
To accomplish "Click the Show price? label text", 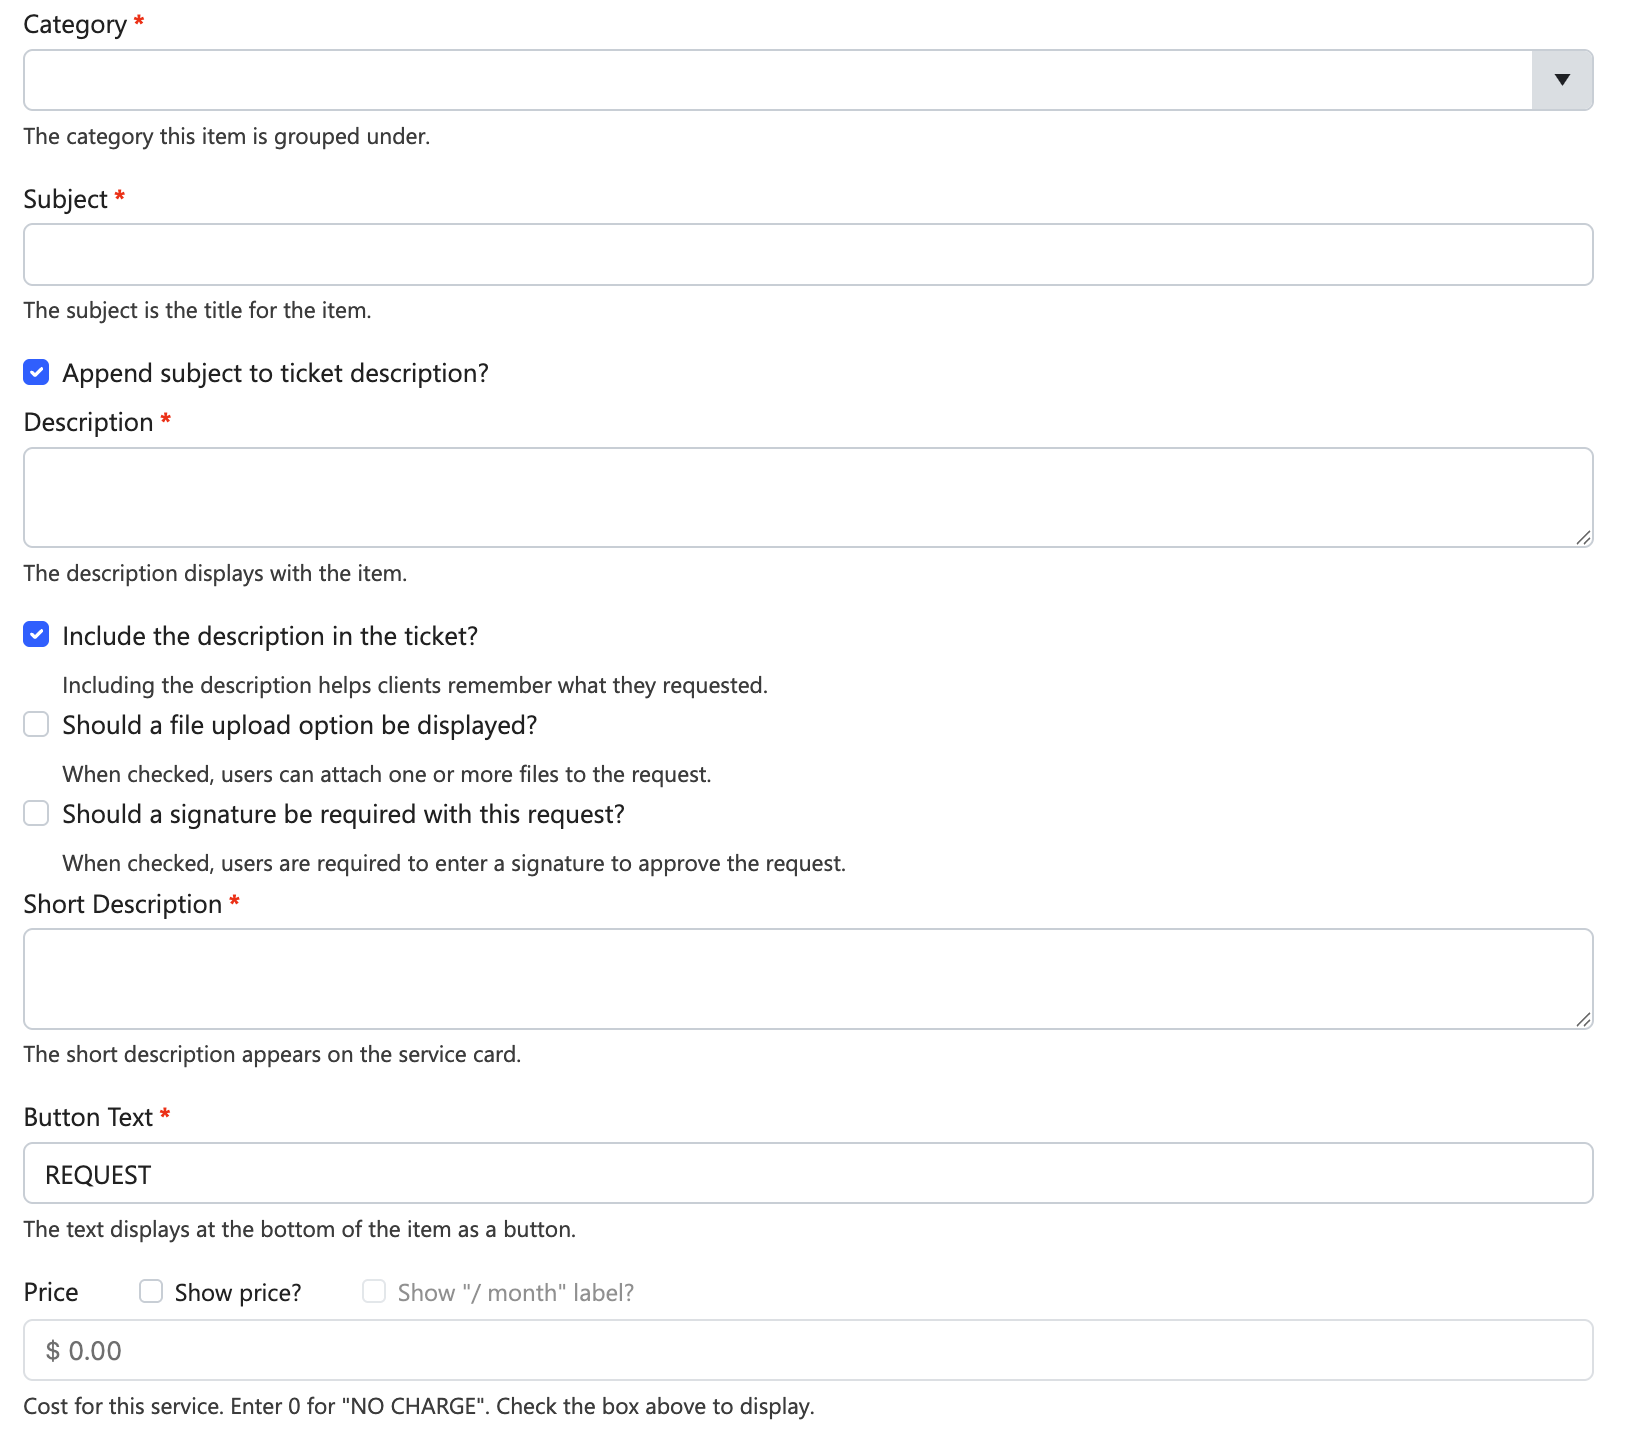I will tap(238, 1293).
